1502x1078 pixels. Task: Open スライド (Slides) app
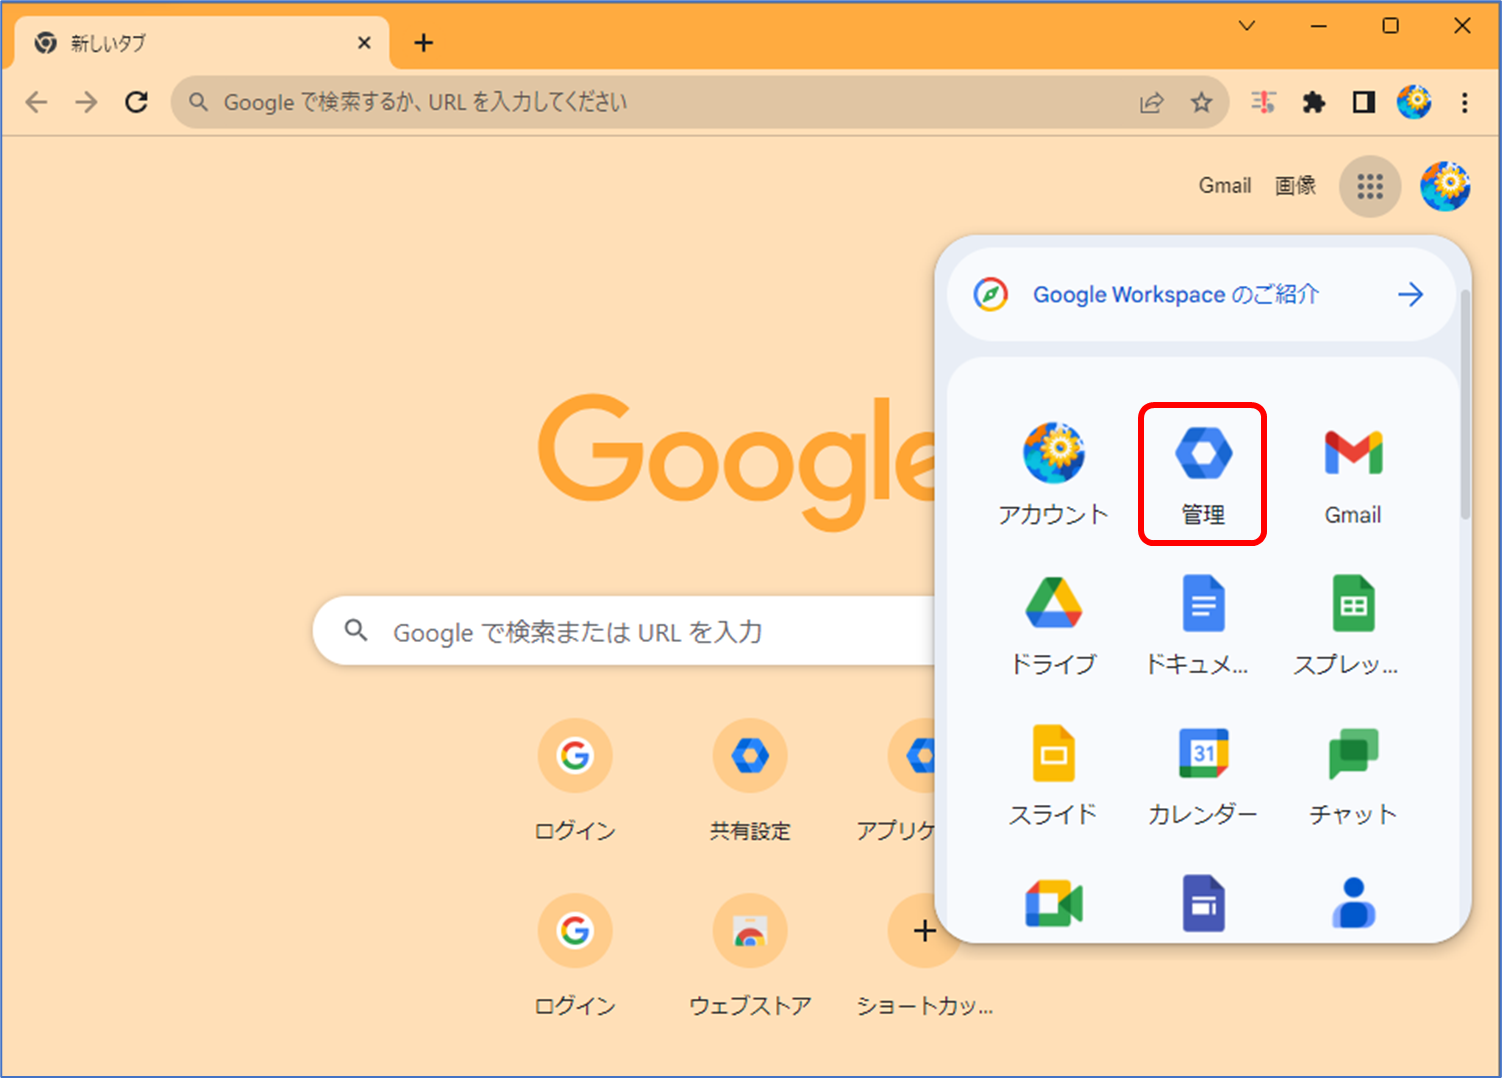pos(1053,775)
